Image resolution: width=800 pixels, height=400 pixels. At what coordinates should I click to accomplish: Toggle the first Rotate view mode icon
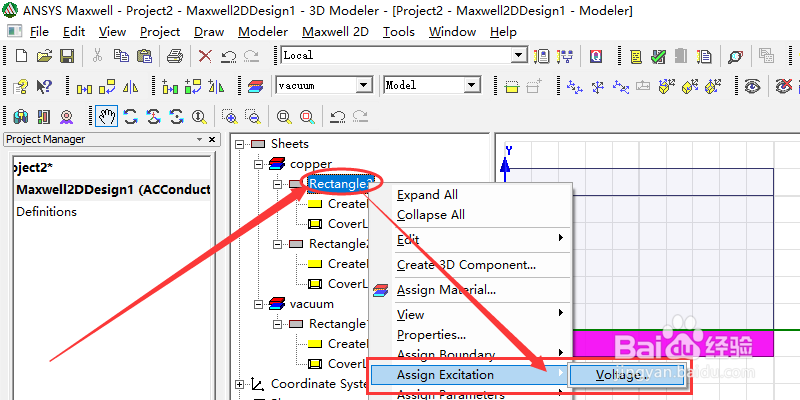pyautogui.click(x=131, y=117)
